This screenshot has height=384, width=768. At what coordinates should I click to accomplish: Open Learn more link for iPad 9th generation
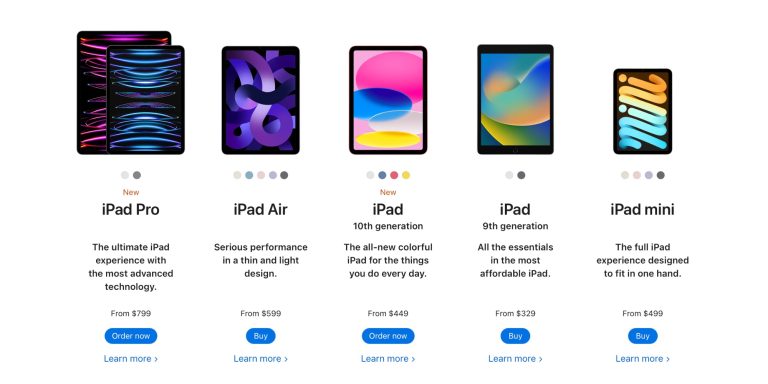[x=515, y=359]
